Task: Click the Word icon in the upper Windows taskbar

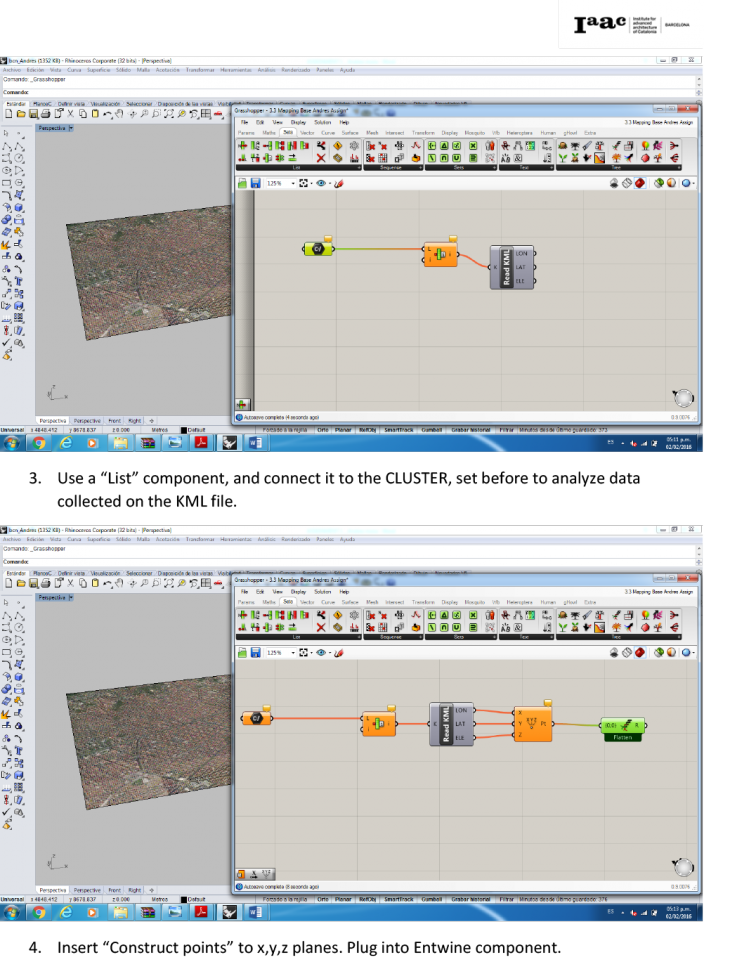Action: point(253,443)
